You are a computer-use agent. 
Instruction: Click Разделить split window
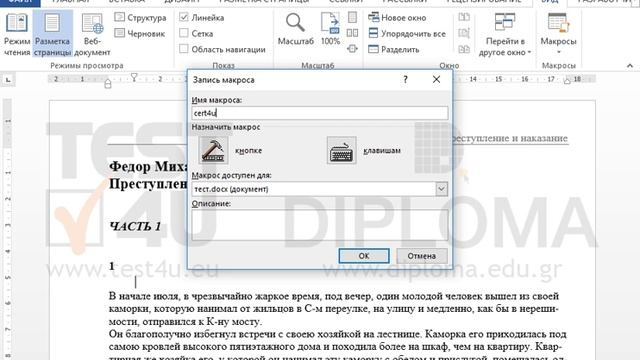coord(394,49)
